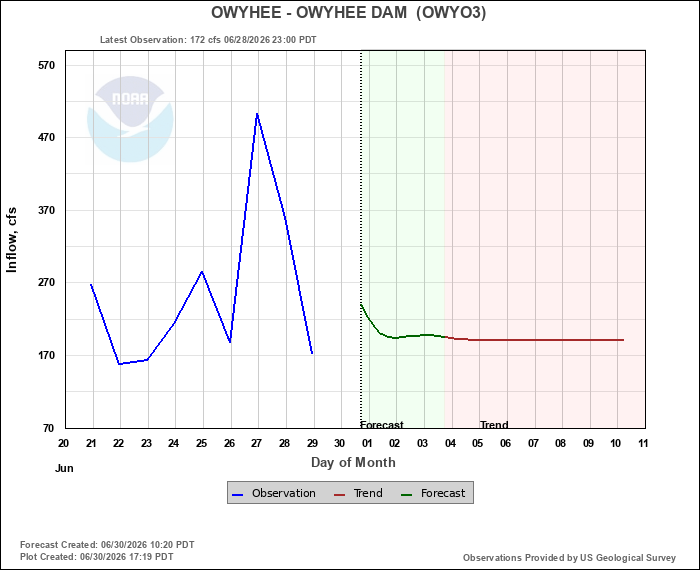Viewport: 700px width, 570px height.
Task: Click the Plot Created timestamp text
Action: point(96,557)
